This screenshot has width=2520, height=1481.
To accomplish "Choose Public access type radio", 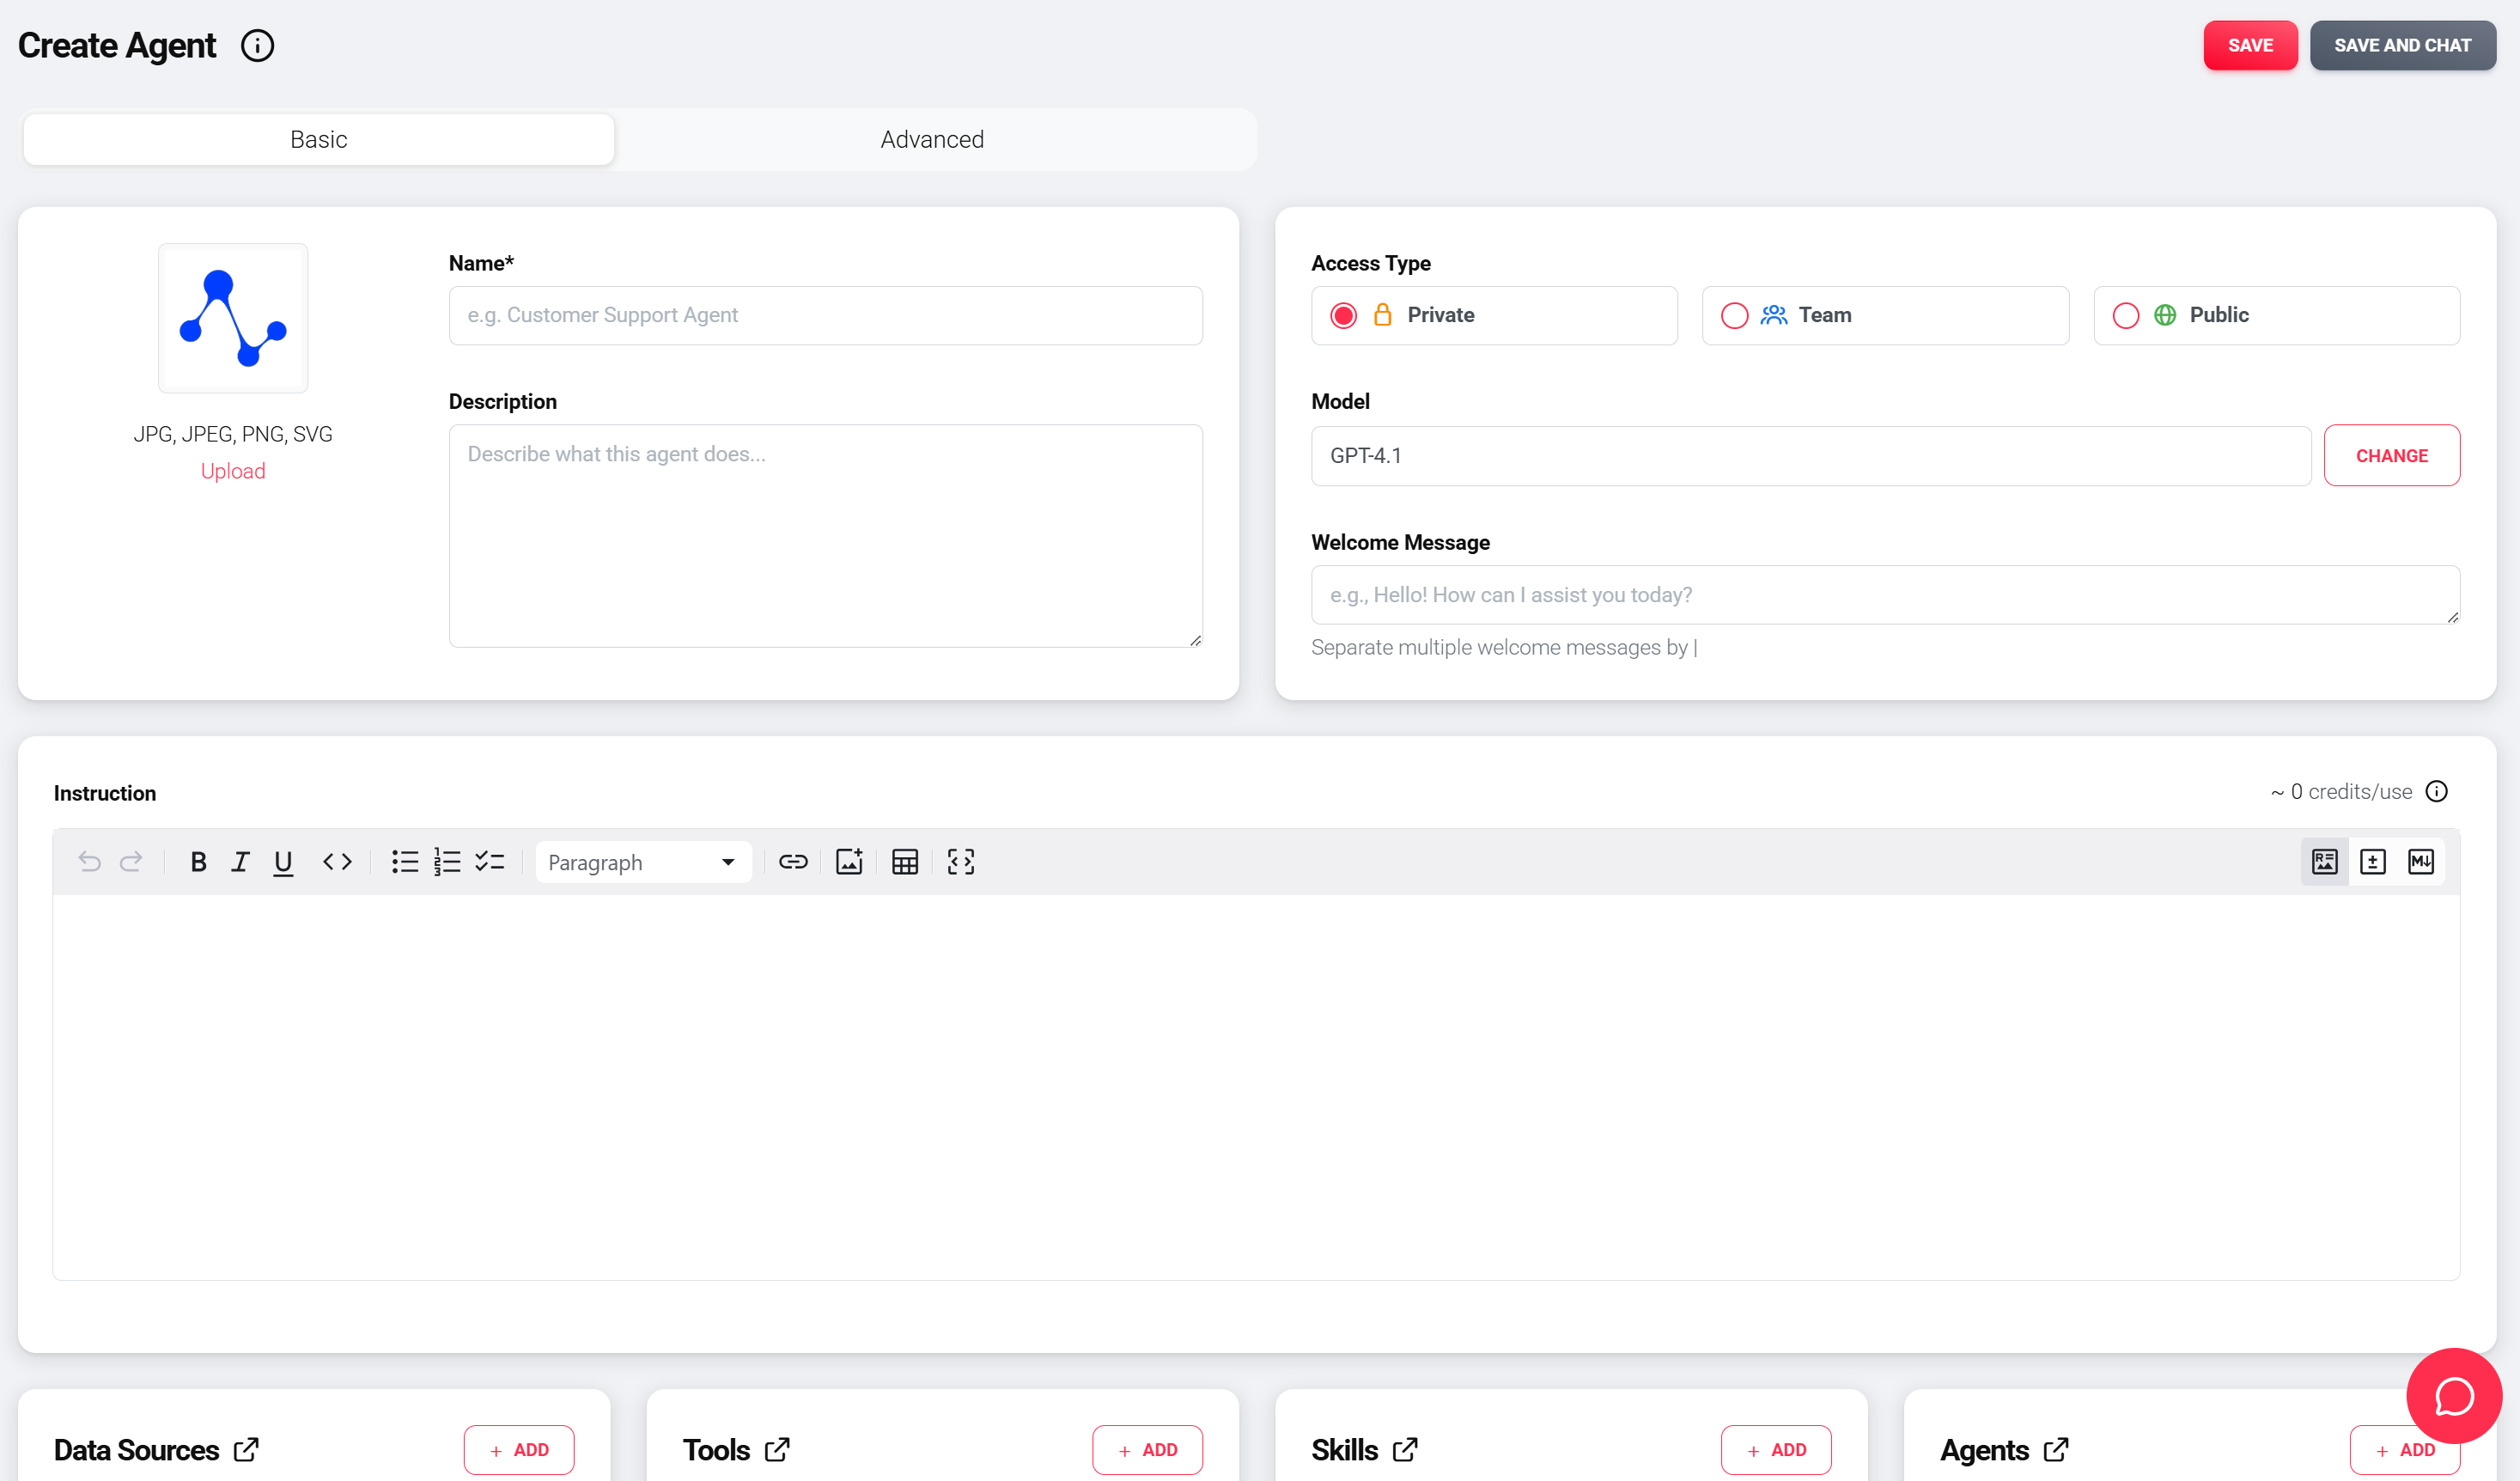I will [x=2125, y=316].
